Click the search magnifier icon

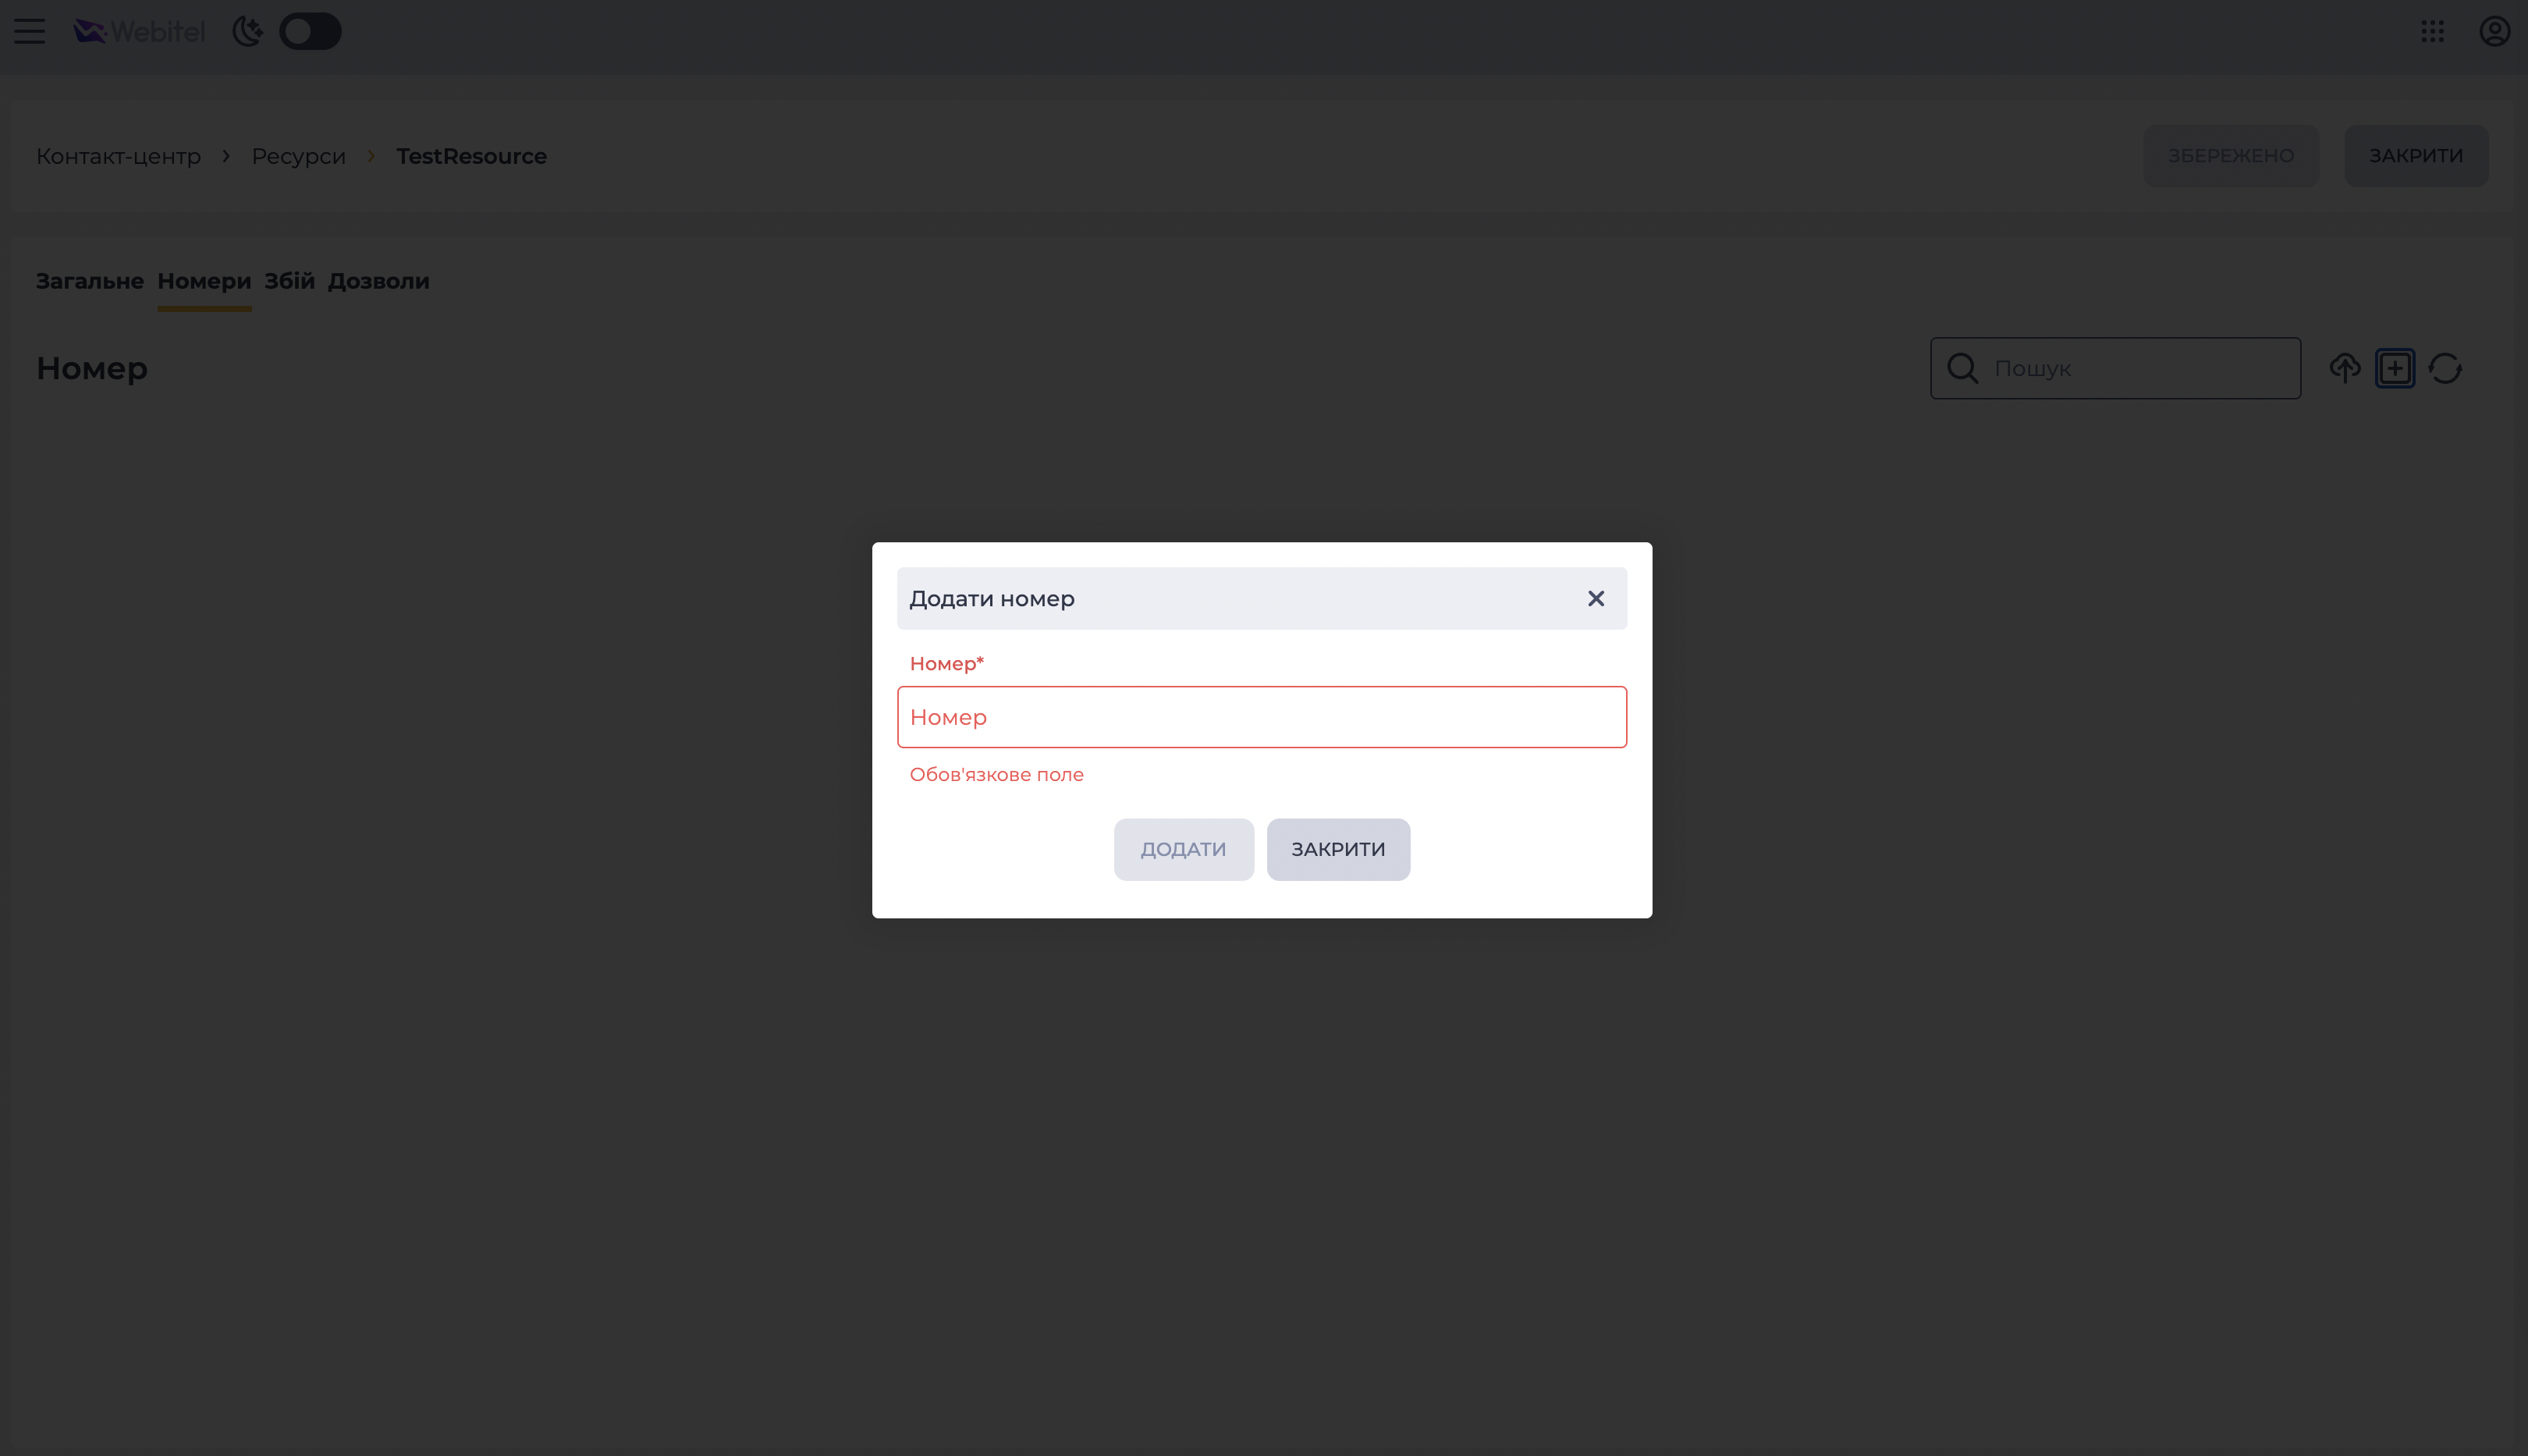pos(1962,368)
